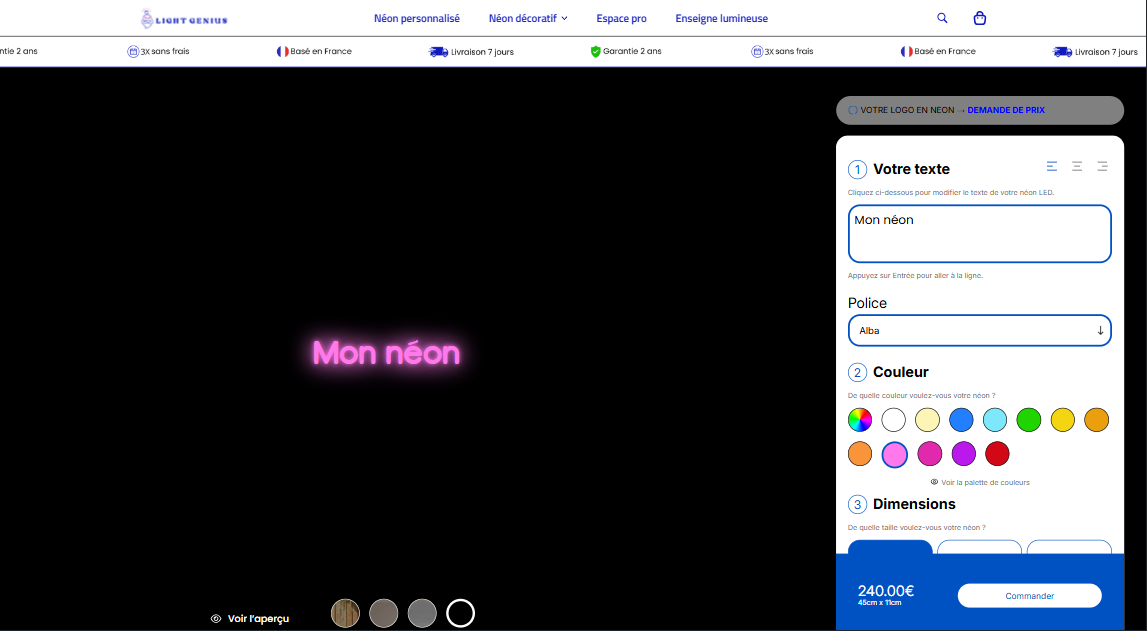Click the Mon néon text field

click(x=979, y=234)
